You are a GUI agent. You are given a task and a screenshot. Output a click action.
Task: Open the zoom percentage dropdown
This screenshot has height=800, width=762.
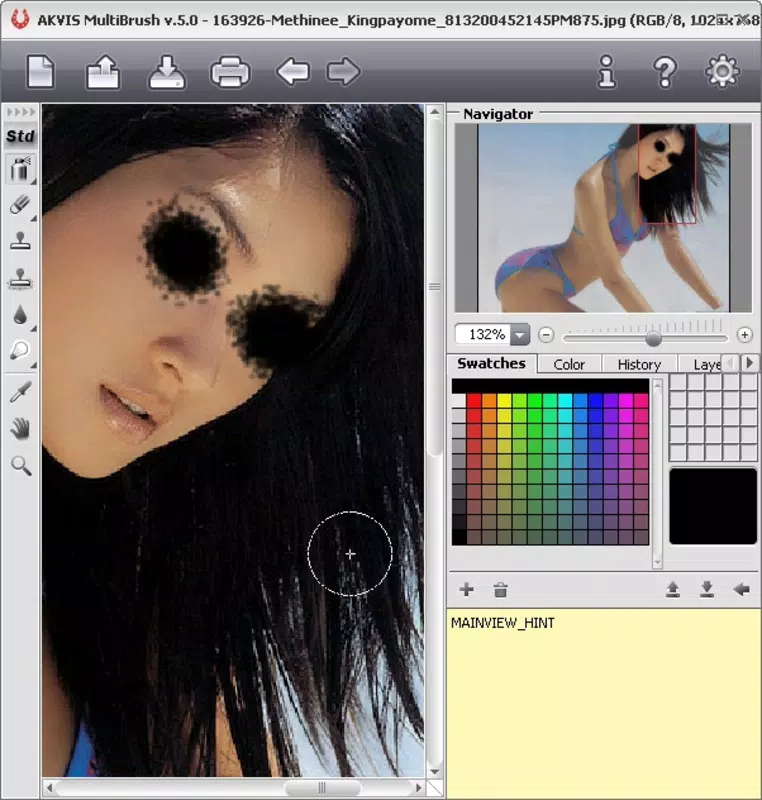pyautogui.click(x=520, y=335)
